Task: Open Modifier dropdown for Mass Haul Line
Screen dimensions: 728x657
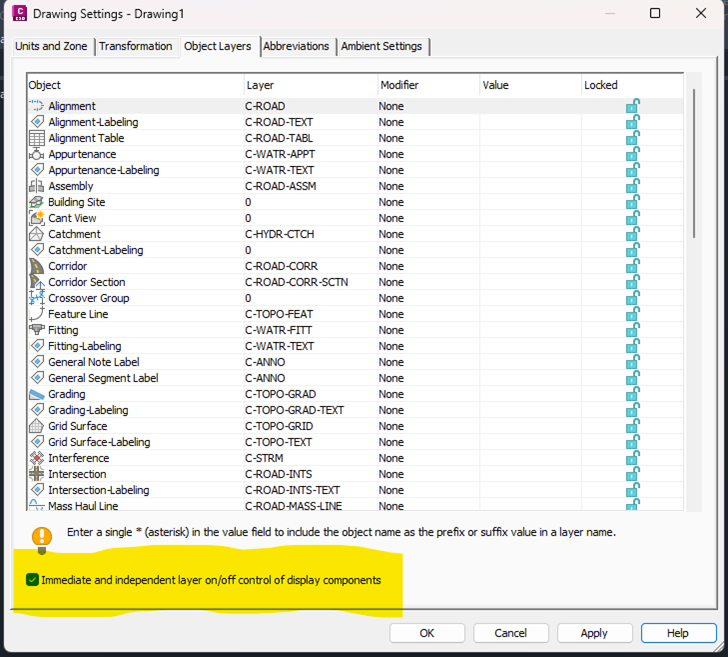Action: tap(429, 506)
